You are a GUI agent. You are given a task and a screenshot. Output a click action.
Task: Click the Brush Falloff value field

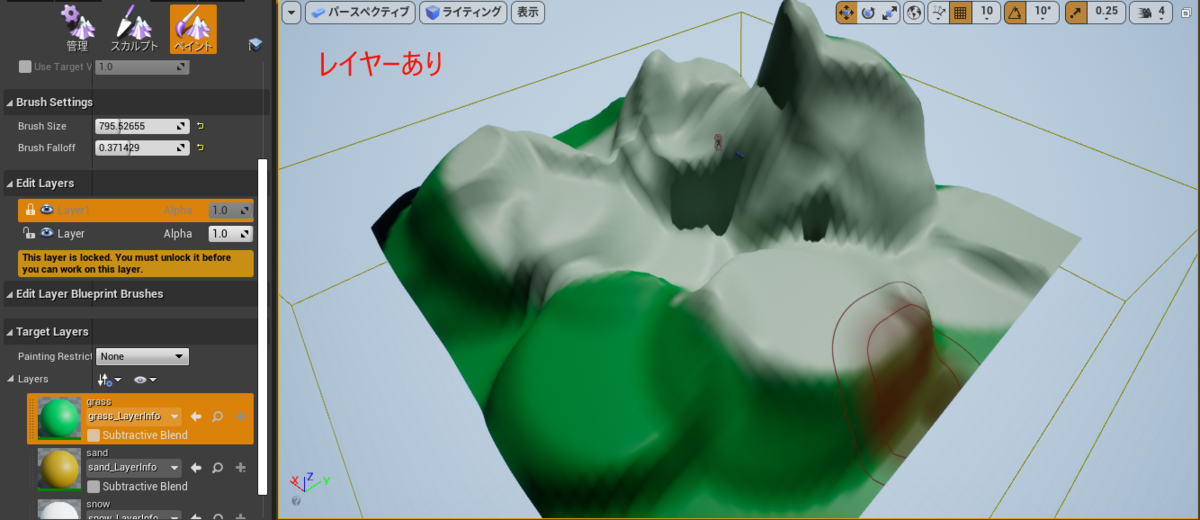click(x=142, y=148)
